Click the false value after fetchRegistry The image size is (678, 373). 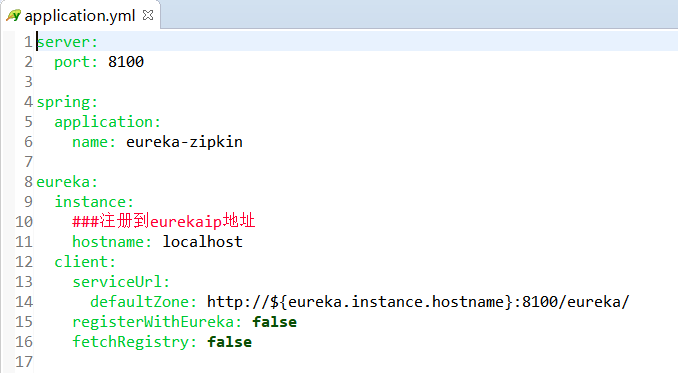tap(230, 342)
